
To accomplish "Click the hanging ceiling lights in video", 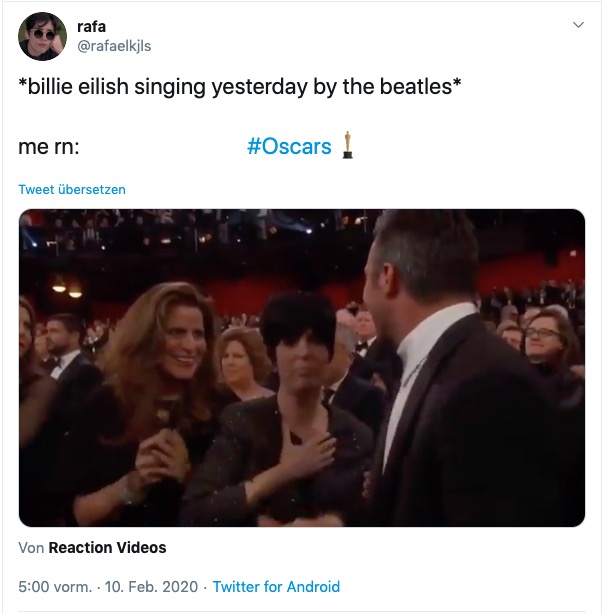I will [67, 287].
